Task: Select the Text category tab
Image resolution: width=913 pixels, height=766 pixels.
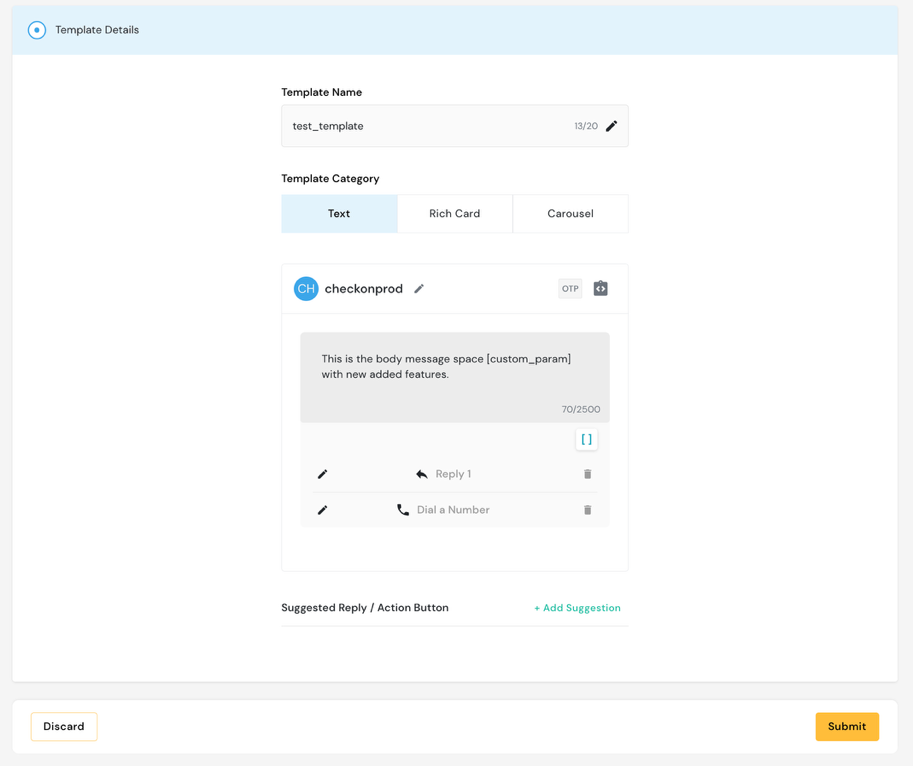Action: tap(339, 214)
